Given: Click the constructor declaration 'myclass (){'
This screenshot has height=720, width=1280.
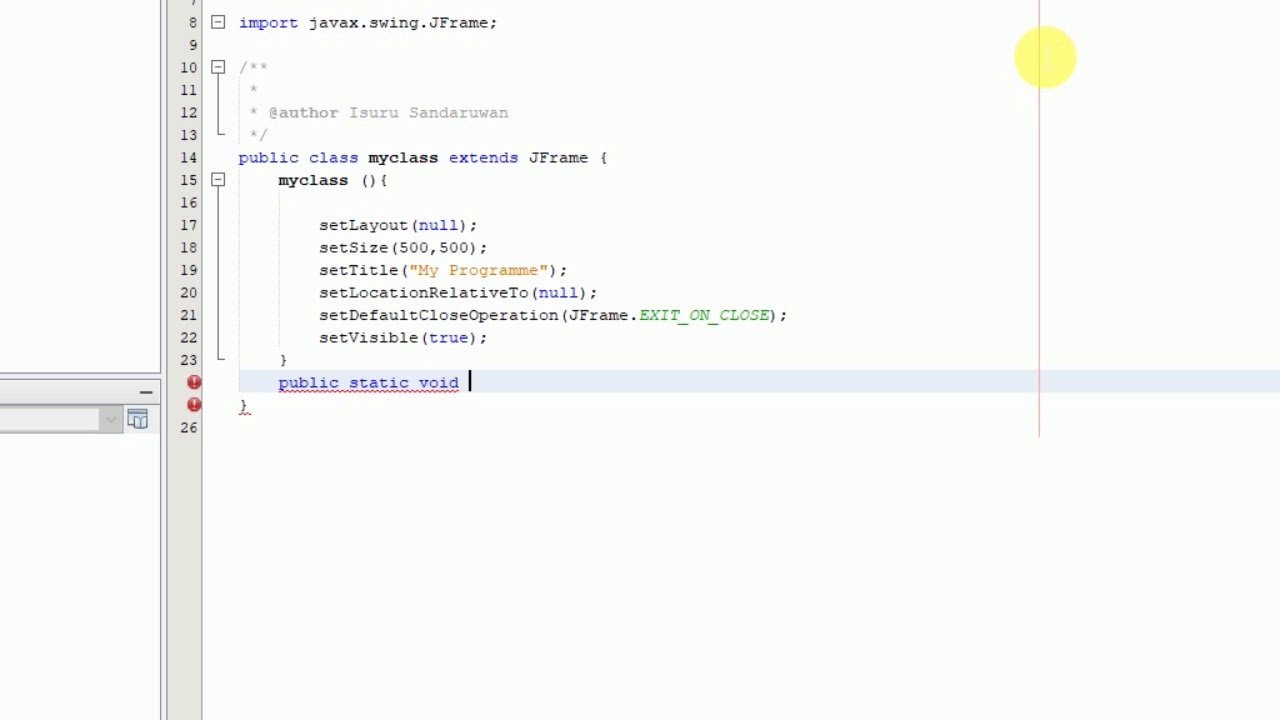Looking at the screenshot, I should pos(333,180).
